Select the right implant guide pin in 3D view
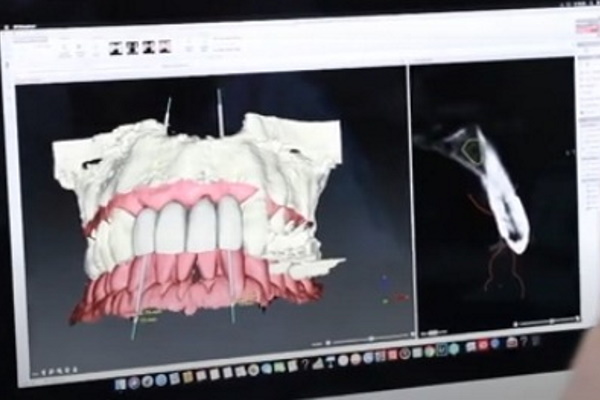This screenshot has height=400, width=600. (x=219, y=110)
